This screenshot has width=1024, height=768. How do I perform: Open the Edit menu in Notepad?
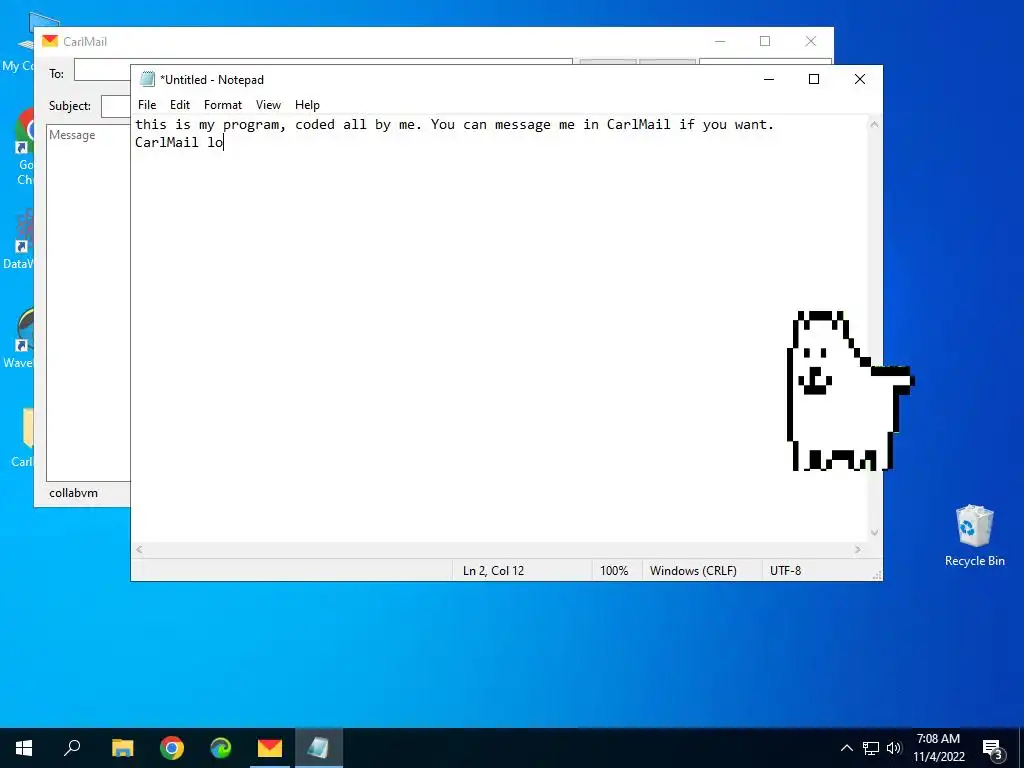point(180,105)
